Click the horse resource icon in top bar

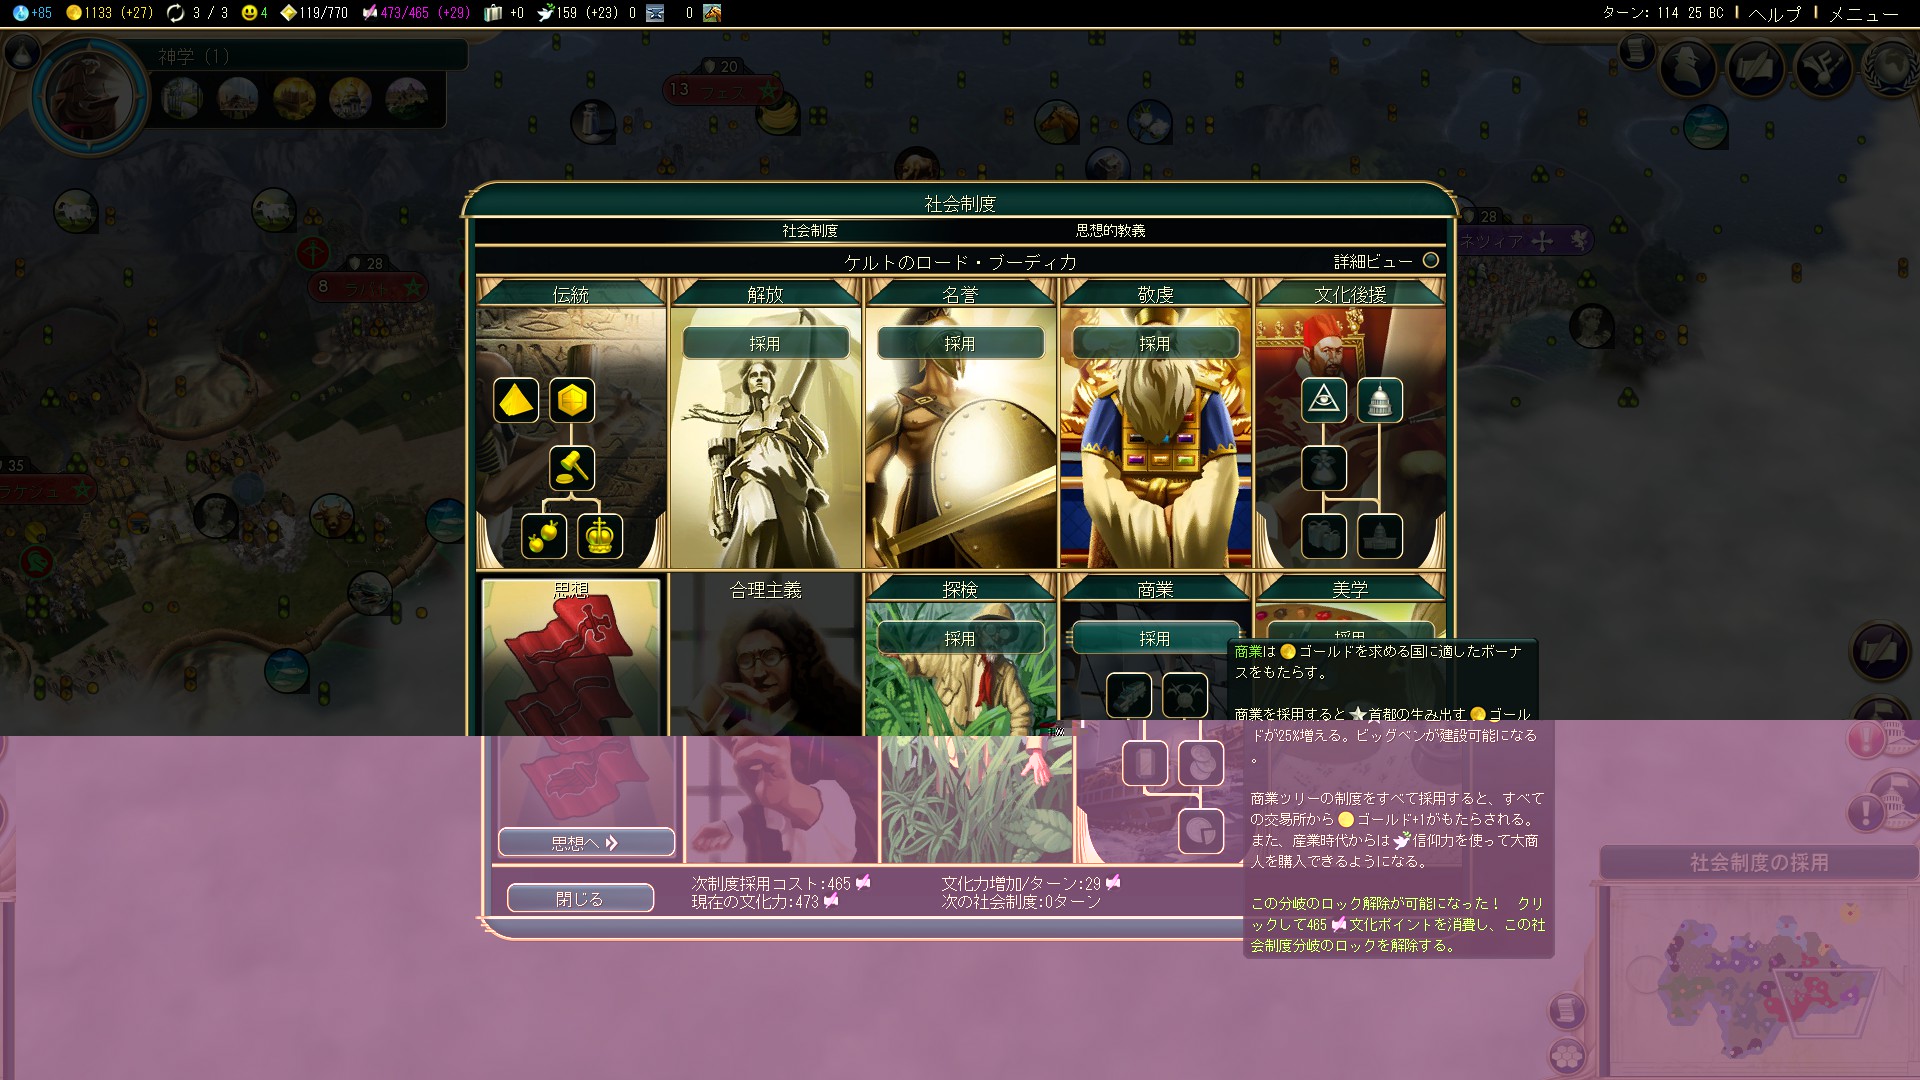[x=712, y=13]
